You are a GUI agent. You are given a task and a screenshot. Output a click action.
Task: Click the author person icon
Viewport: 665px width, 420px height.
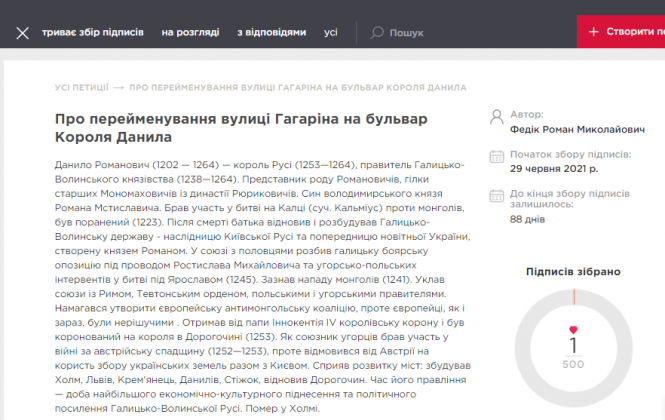pos(497,119)
